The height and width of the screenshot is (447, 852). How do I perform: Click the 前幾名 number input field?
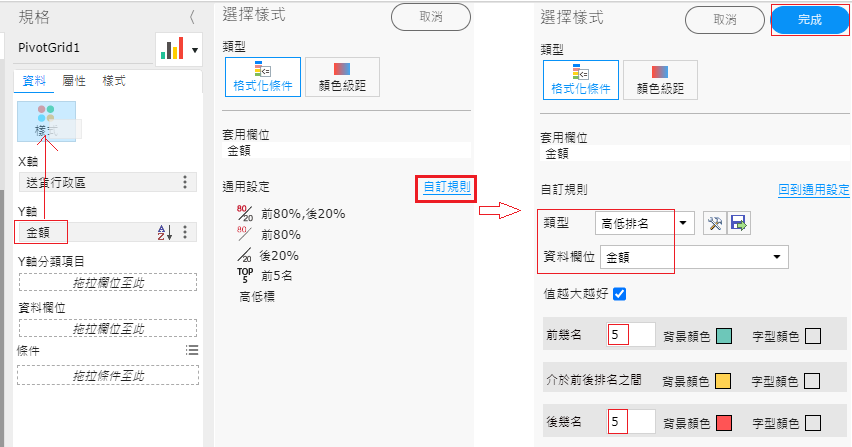click(631, 335)
